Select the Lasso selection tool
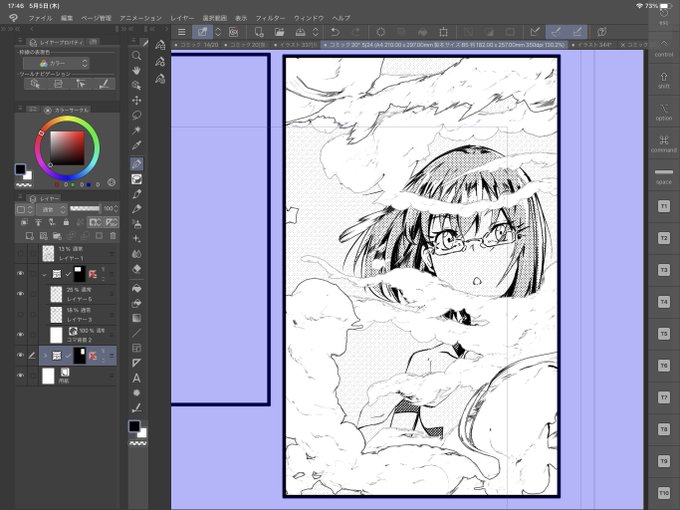Viewport: 680px width, 510px height. tap(137, 115)
